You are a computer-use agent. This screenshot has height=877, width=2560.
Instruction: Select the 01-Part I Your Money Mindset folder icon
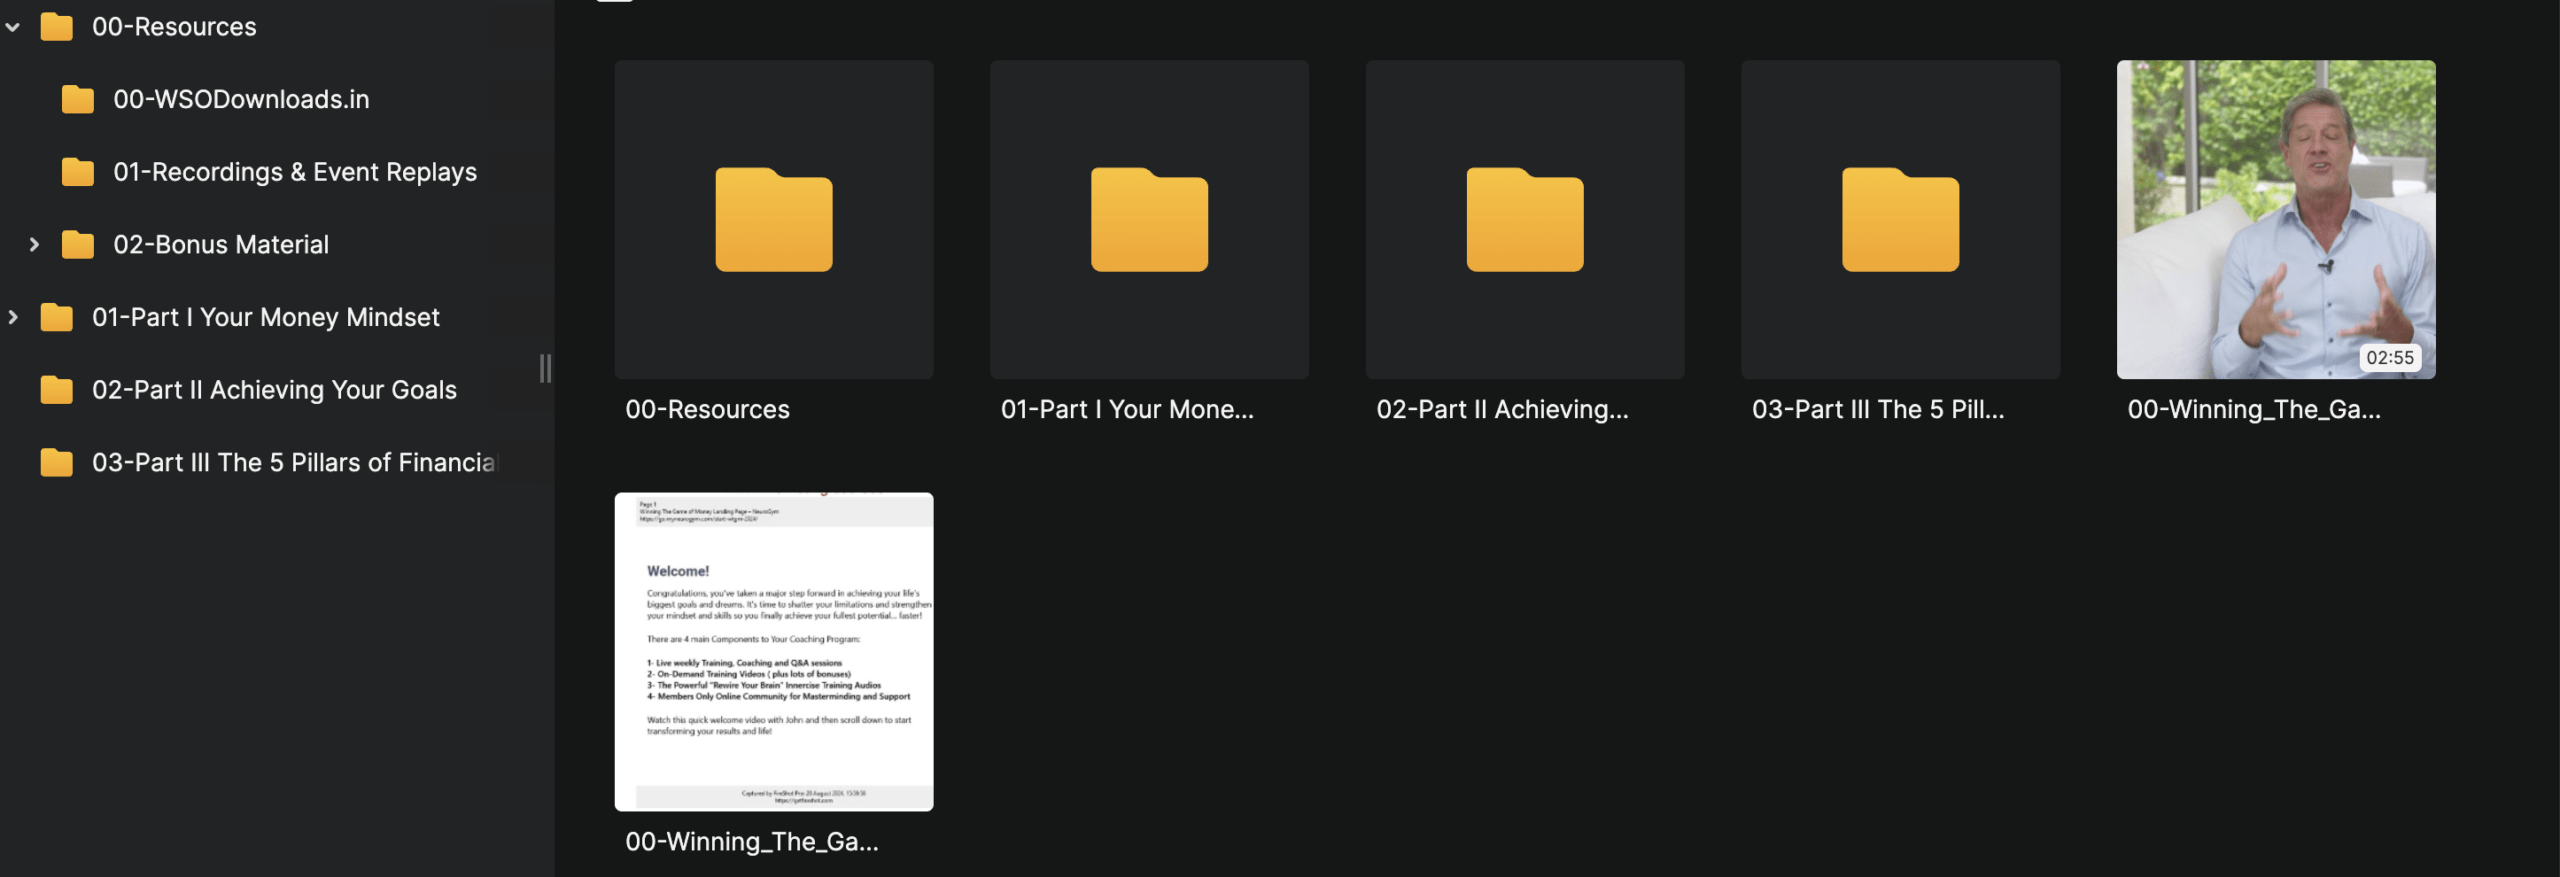(56, 317)
